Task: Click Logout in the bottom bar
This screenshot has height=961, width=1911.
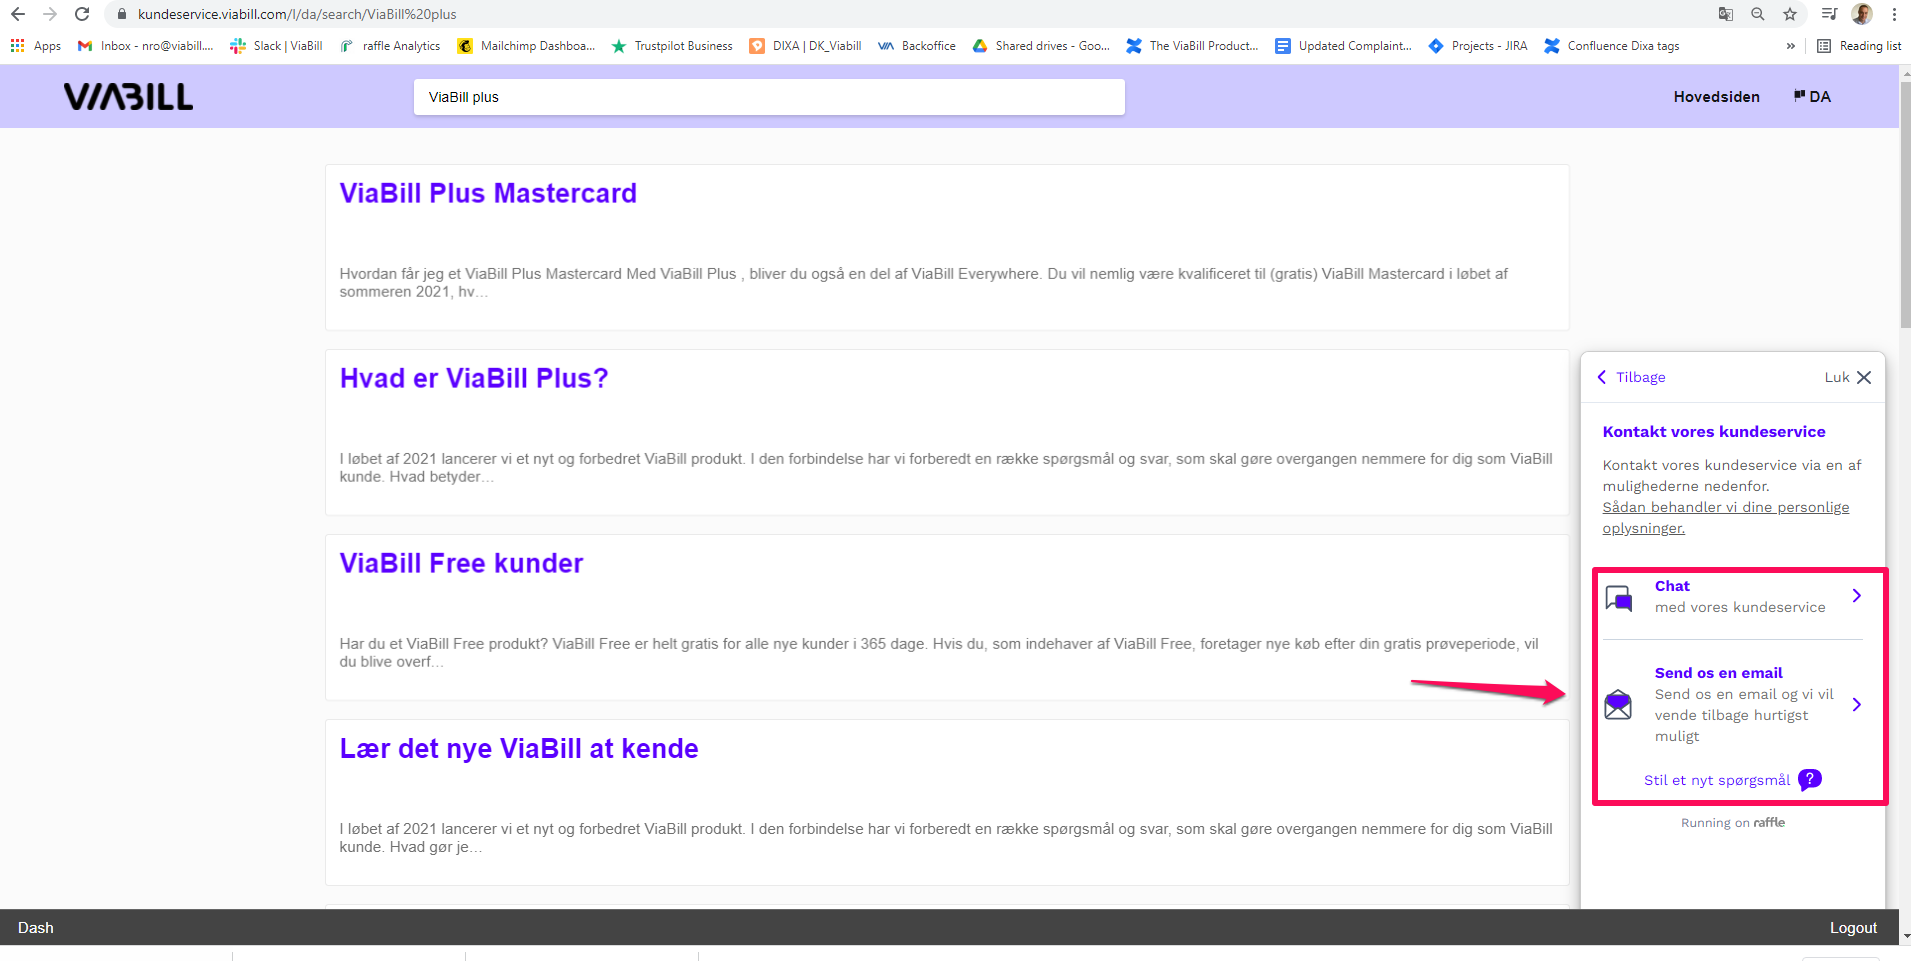Action: (1853, 928)
